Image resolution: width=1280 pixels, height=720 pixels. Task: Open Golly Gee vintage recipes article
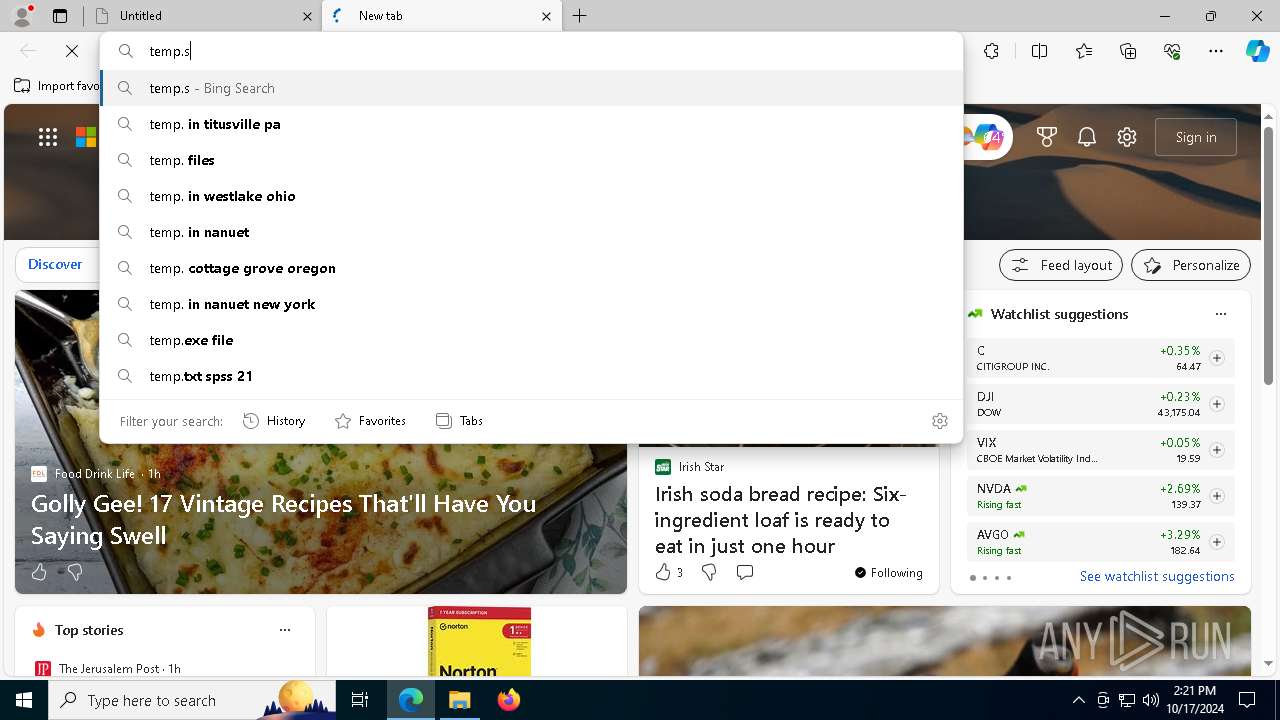click(283, 520)
